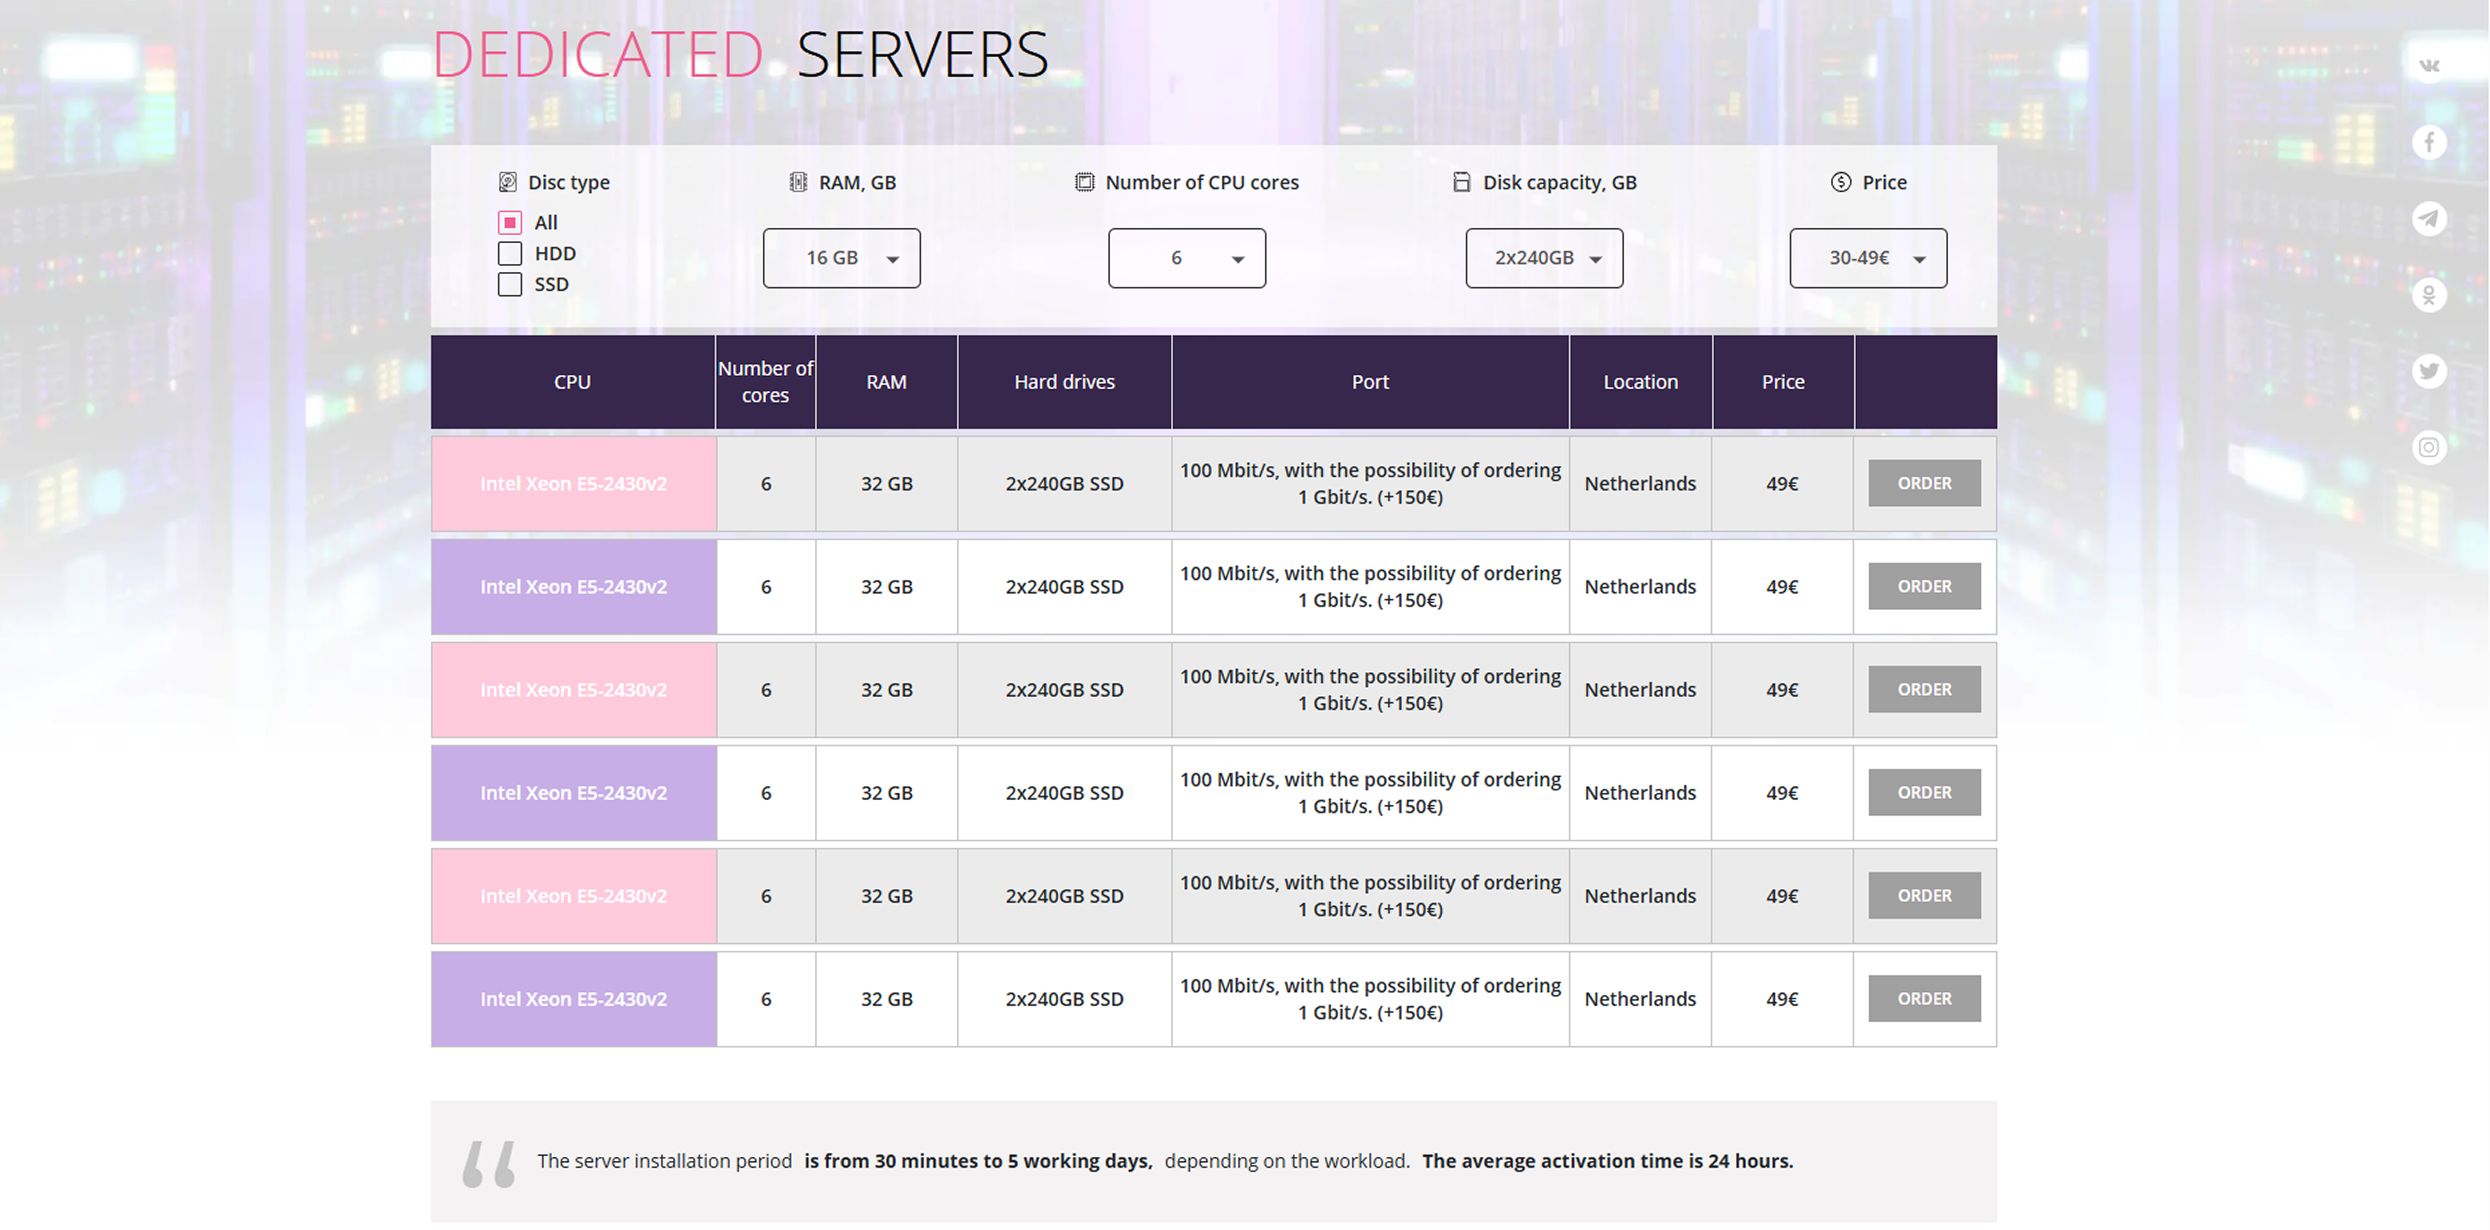
Task: Order the first server in the table
Action: click(x=1925, y=483)
